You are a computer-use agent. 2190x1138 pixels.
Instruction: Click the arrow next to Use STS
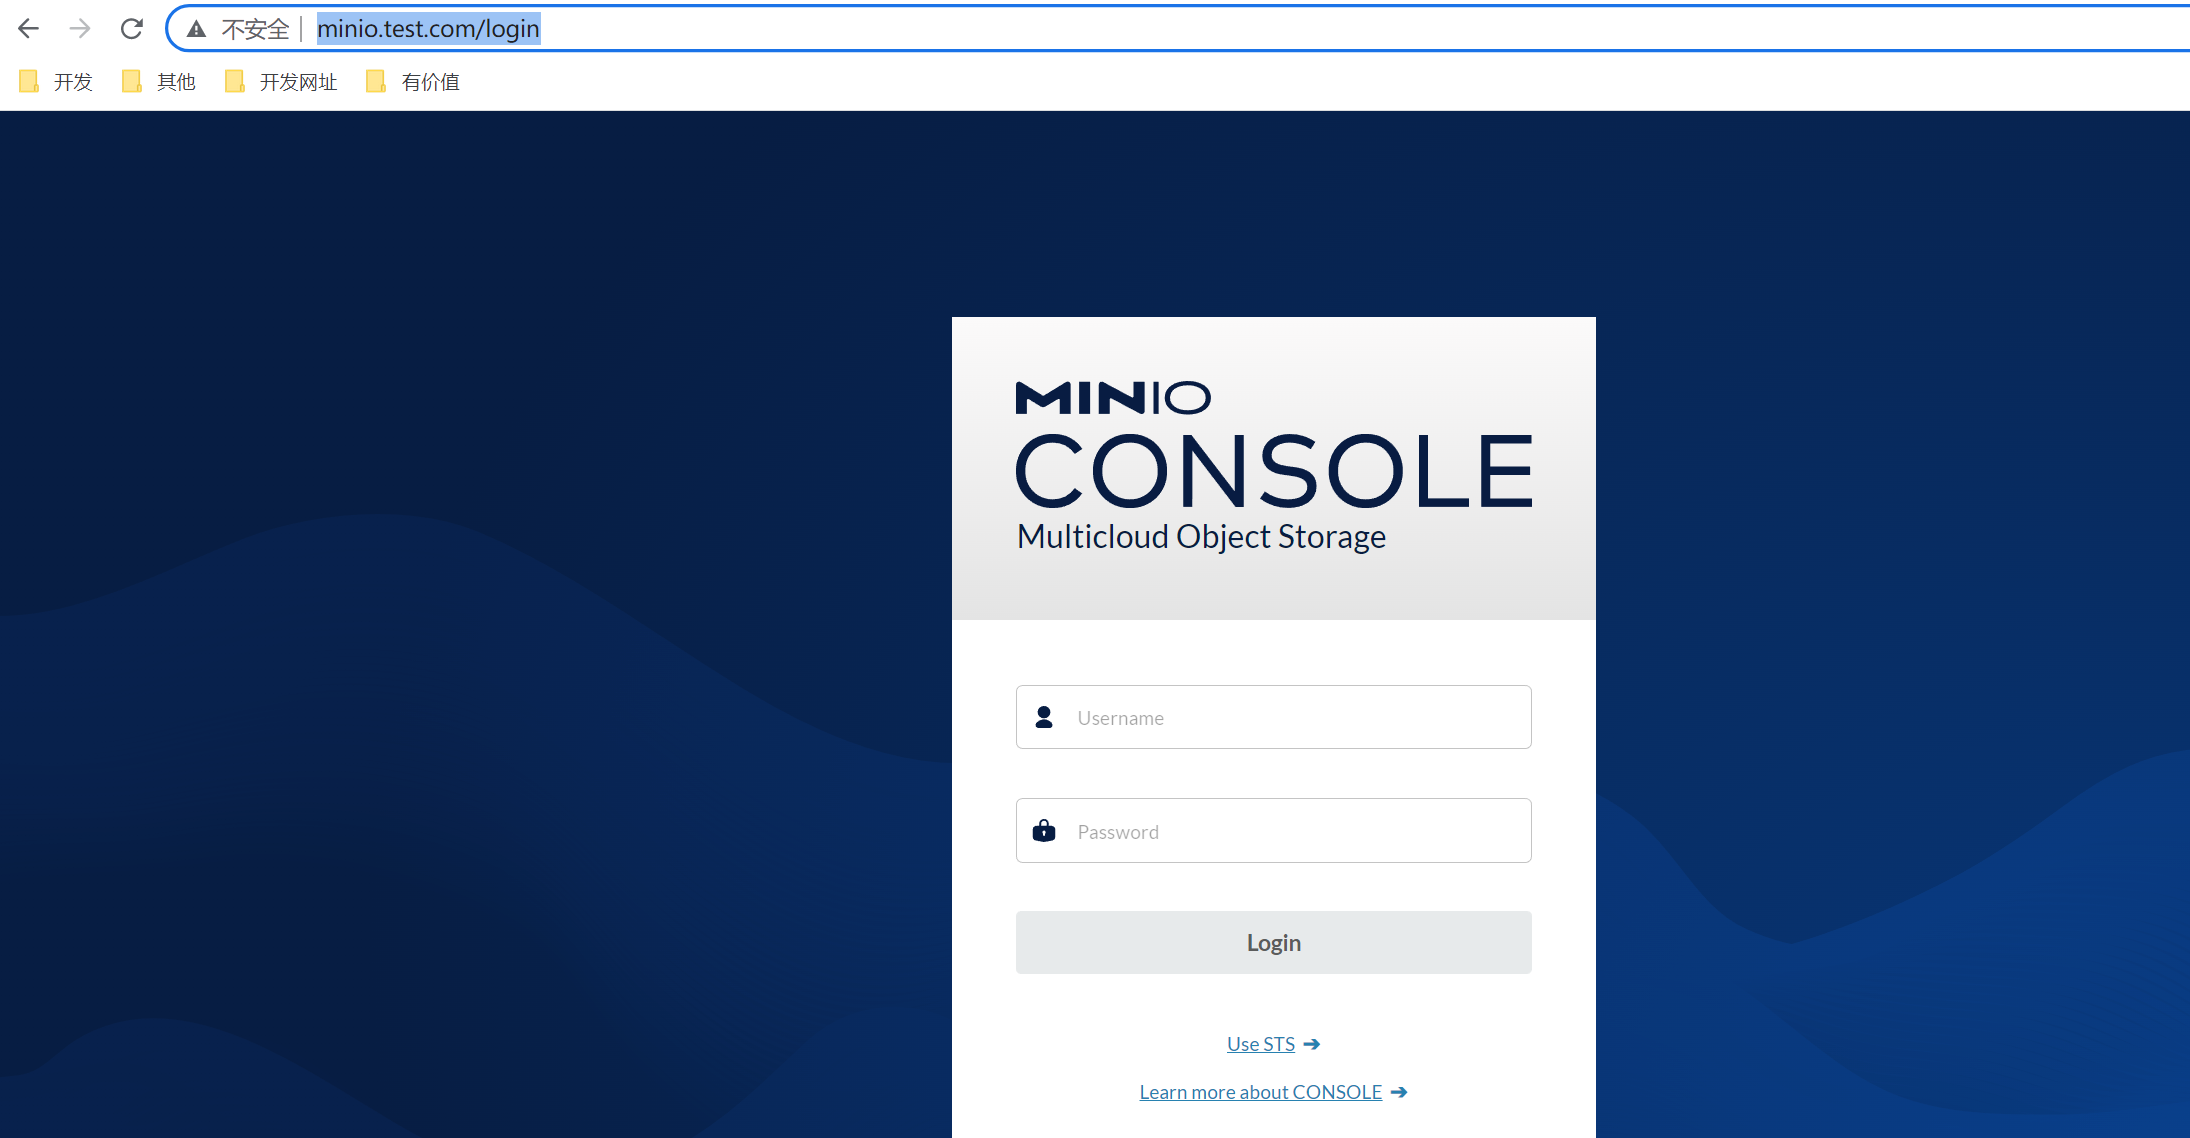coord(1312,1044)
